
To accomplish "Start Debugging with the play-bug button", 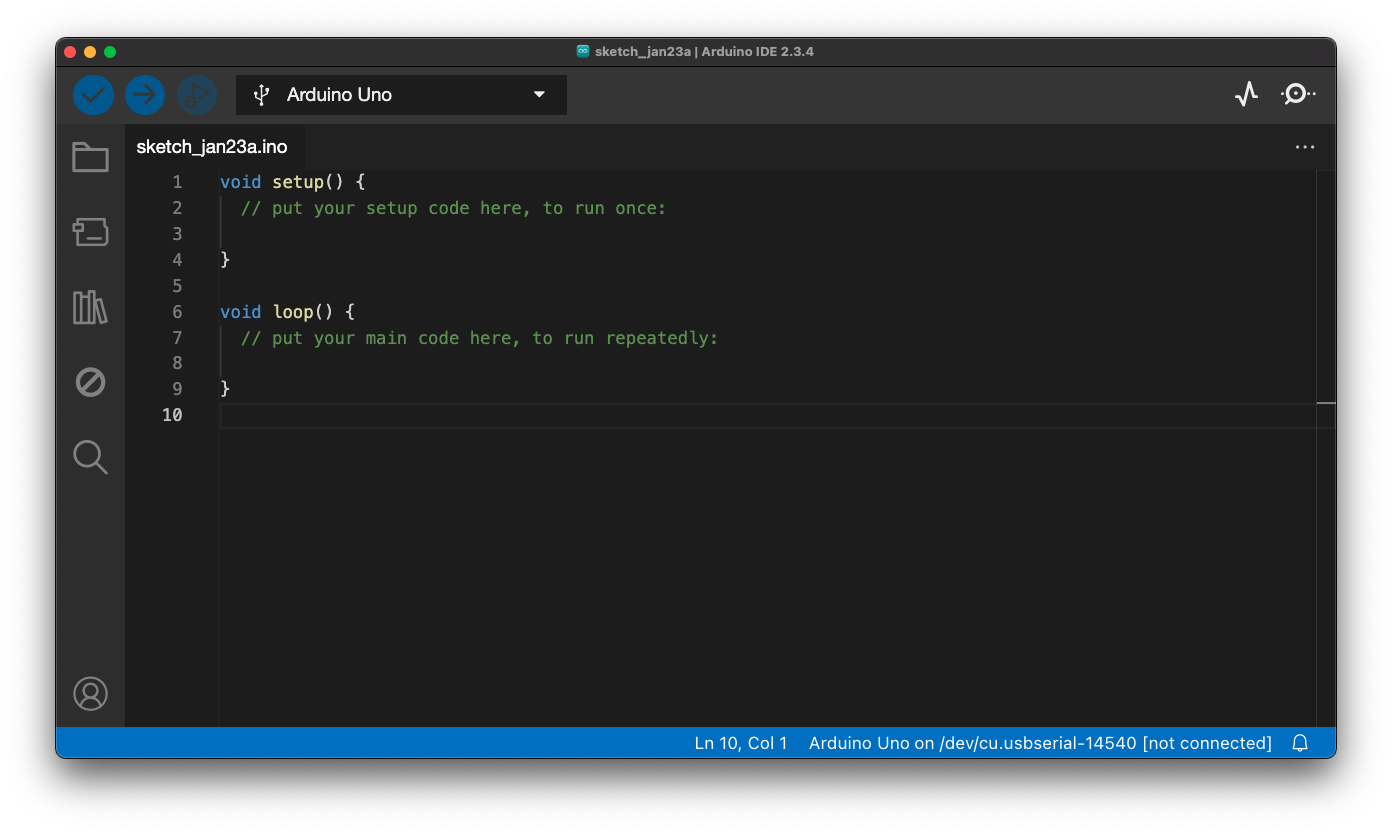I will point(197,95).
